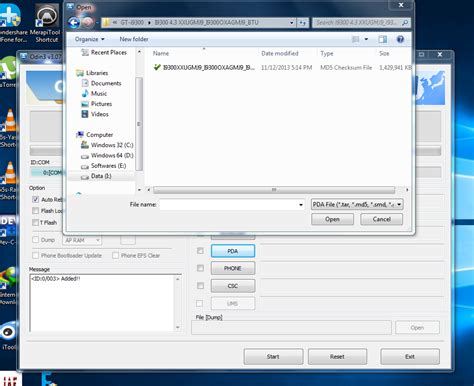
Task: Toggle the Flash Lock checkbox
Action: coord(35,211)
